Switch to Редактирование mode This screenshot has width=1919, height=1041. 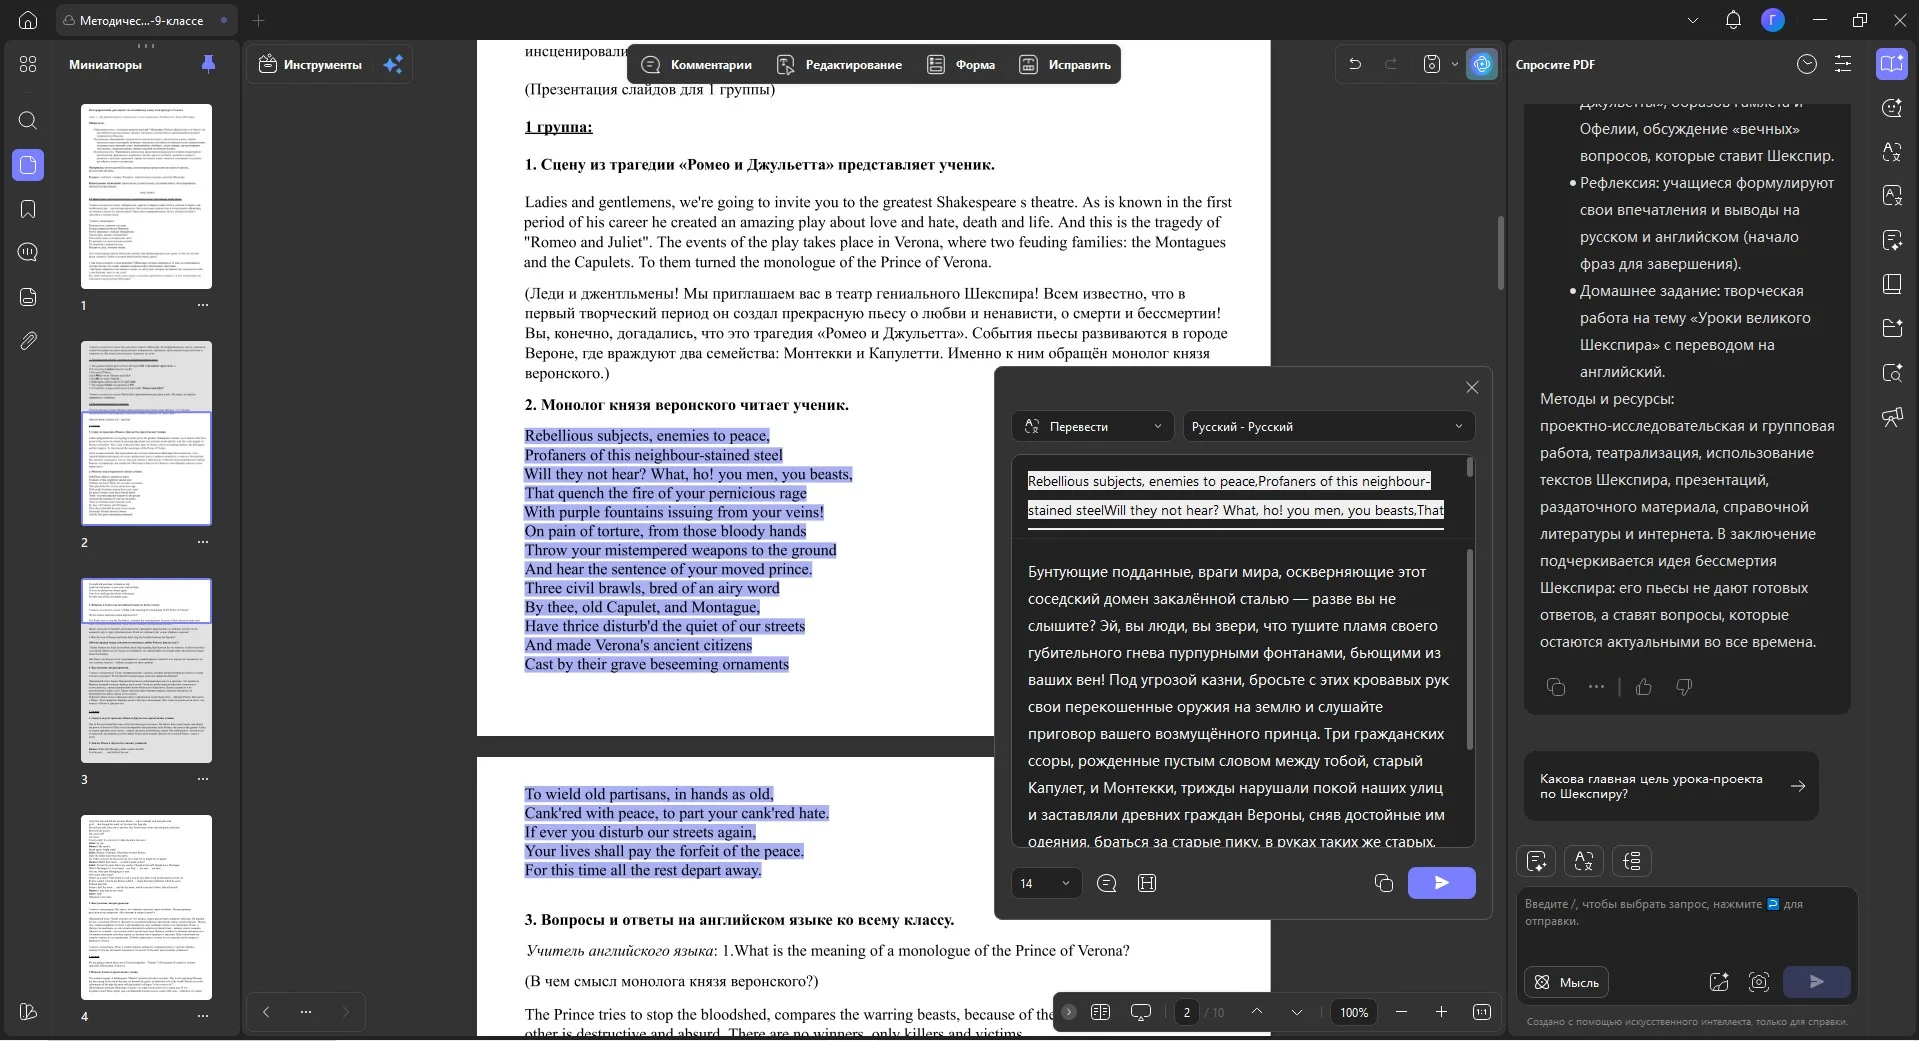840,65
